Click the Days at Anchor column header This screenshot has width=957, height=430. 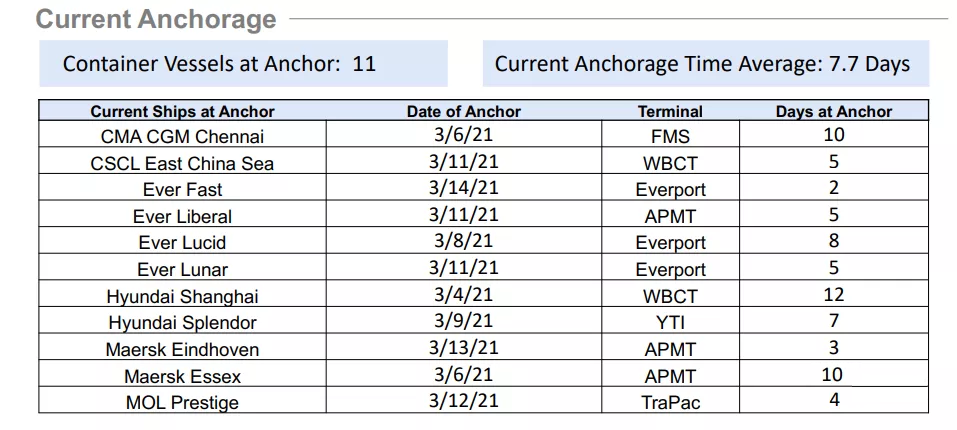834,112
